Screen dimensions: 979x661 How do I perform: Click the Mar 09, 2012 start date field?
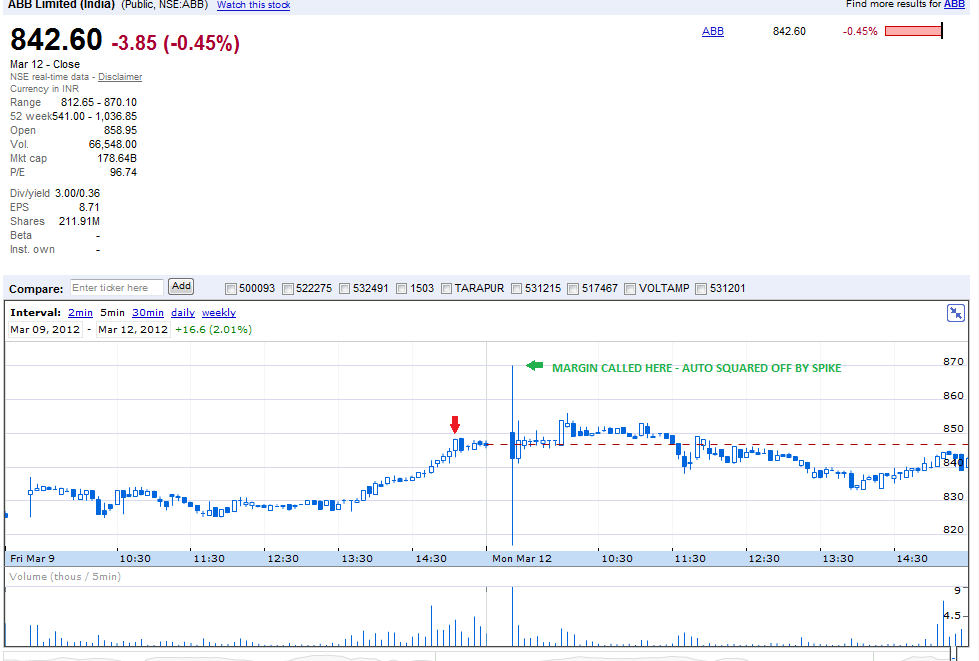[x=45, y=330]
